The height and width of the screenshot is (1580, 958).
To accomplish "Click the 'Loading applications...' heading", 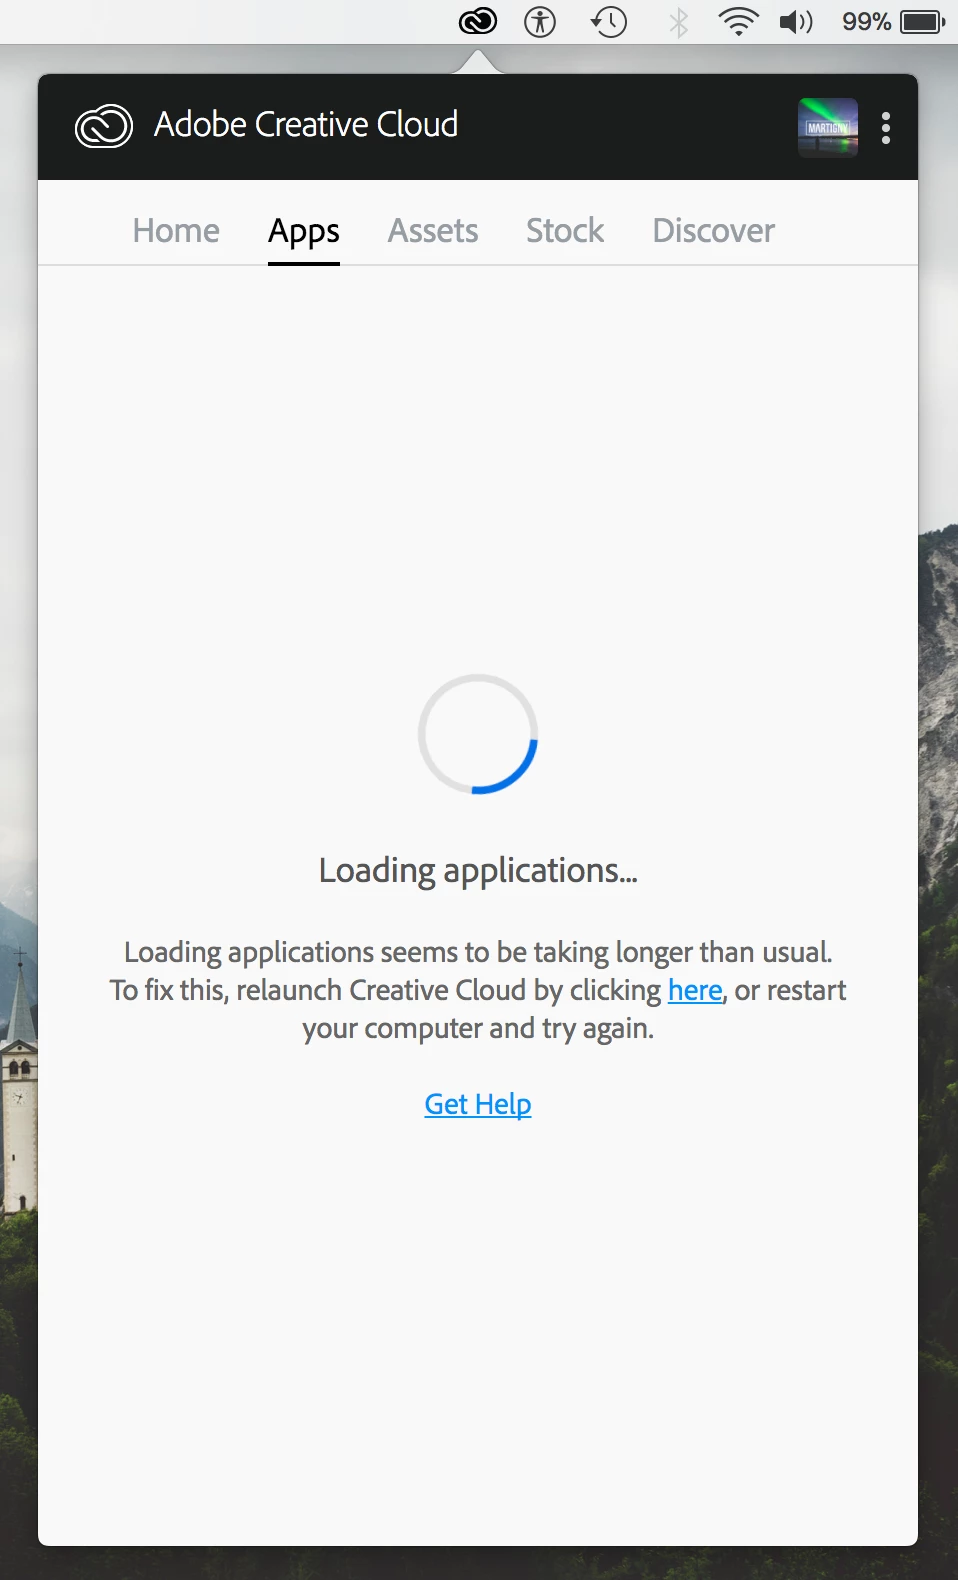I will 478,871.
